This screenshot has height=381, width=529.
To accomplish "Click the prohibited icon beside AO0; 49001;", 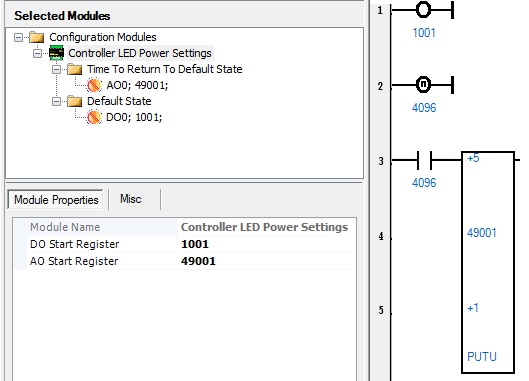I will click(94, 85).
